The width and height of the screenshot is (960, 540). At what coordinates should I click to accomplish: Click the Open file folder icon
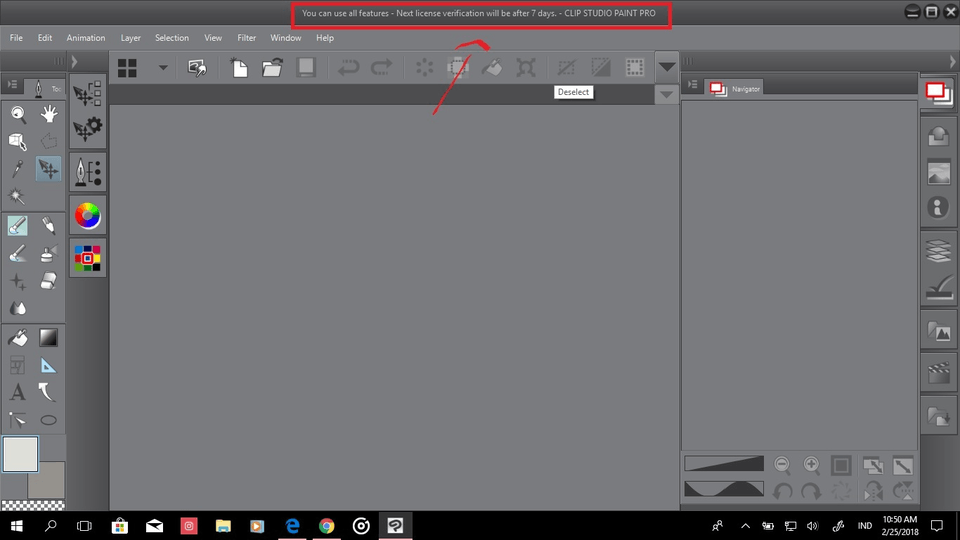tap(272, 68)
